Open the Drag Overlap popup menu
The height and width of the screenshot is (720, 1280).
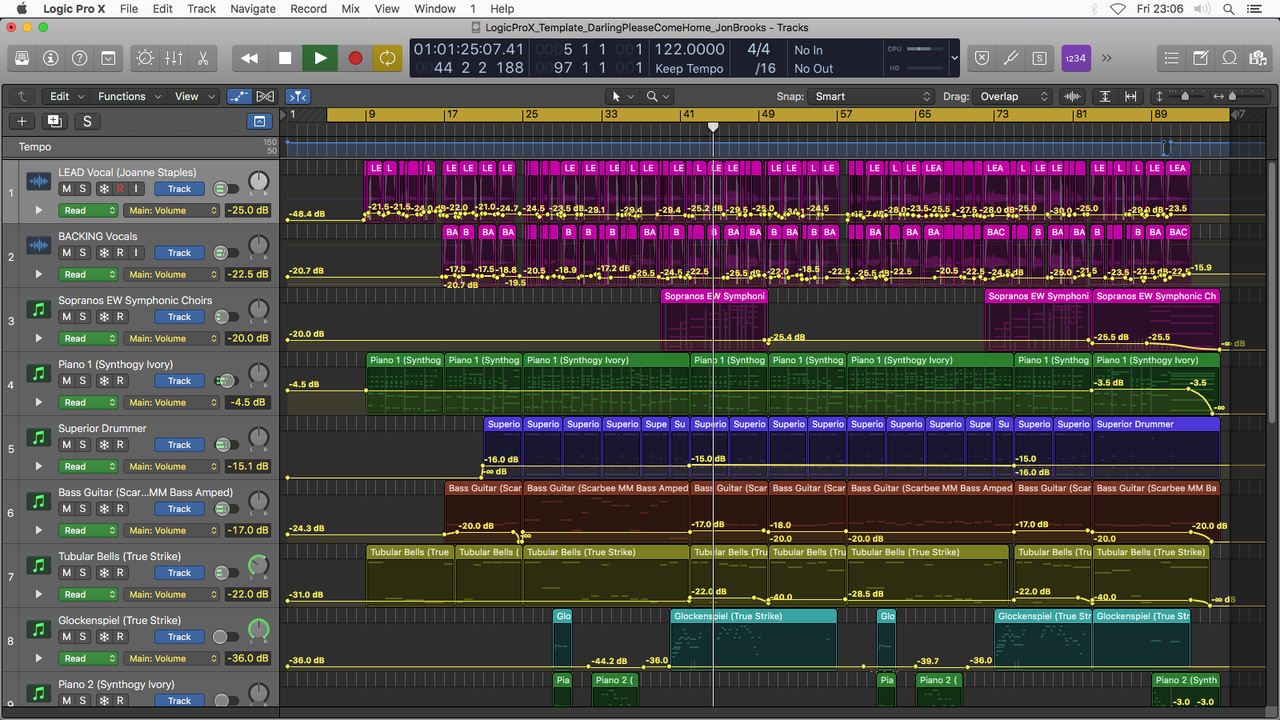pos(1013,96)
